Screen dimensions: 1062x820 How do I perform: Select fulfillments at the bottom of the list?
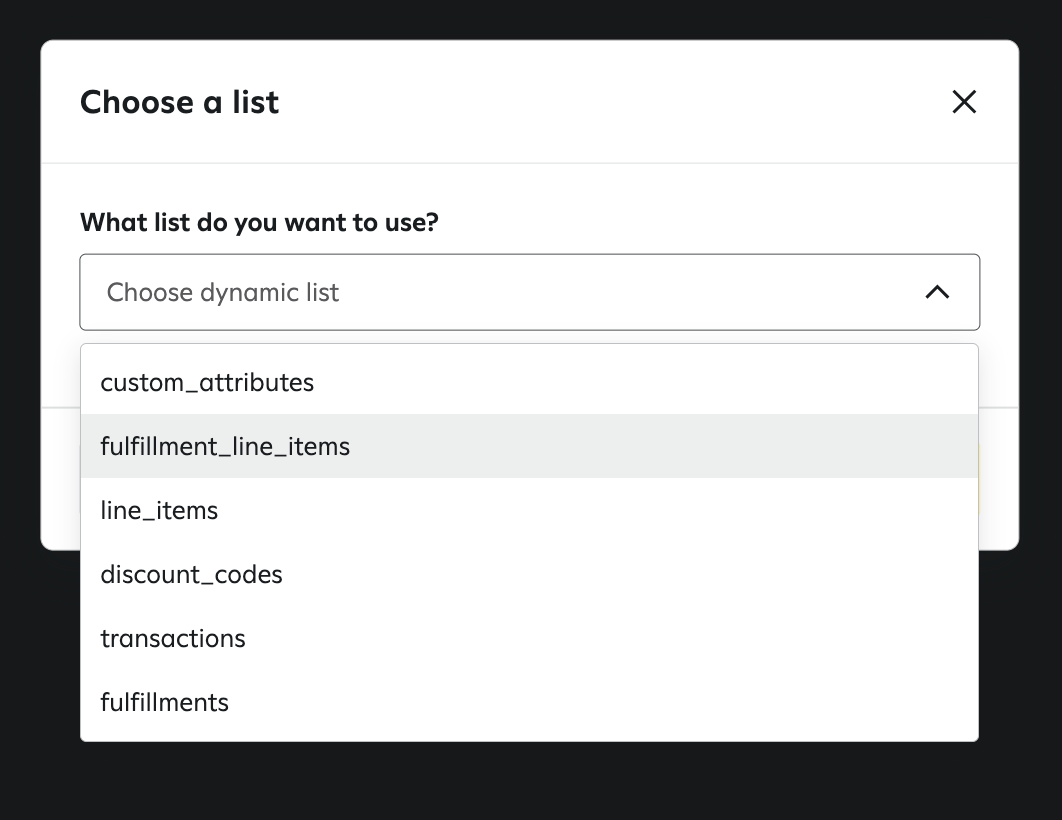click(165, 702)
